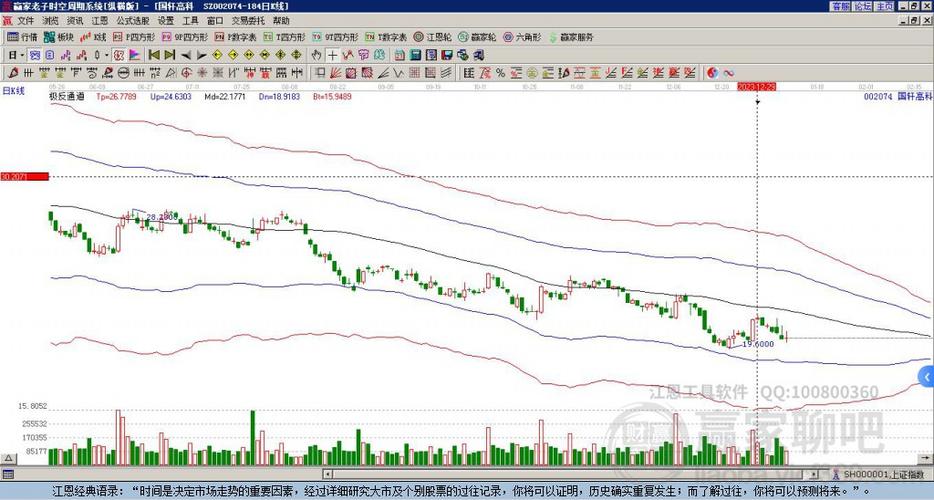934x500 pixels.
Task: Click the scrollbar left arrow at bottom
Action: [x=327, y=474]
